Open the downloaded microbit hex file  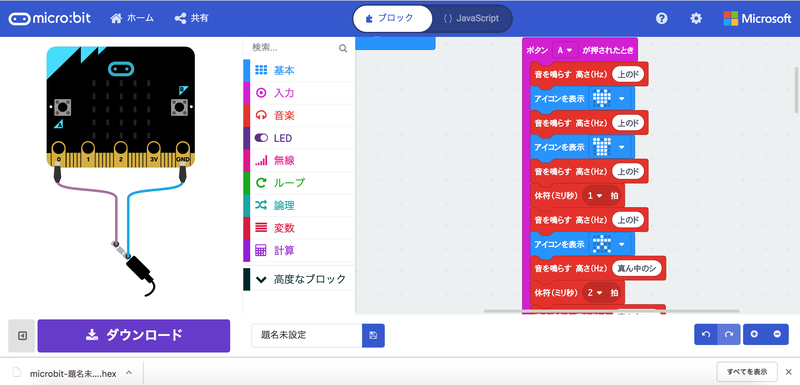click(x=73, y=373)
